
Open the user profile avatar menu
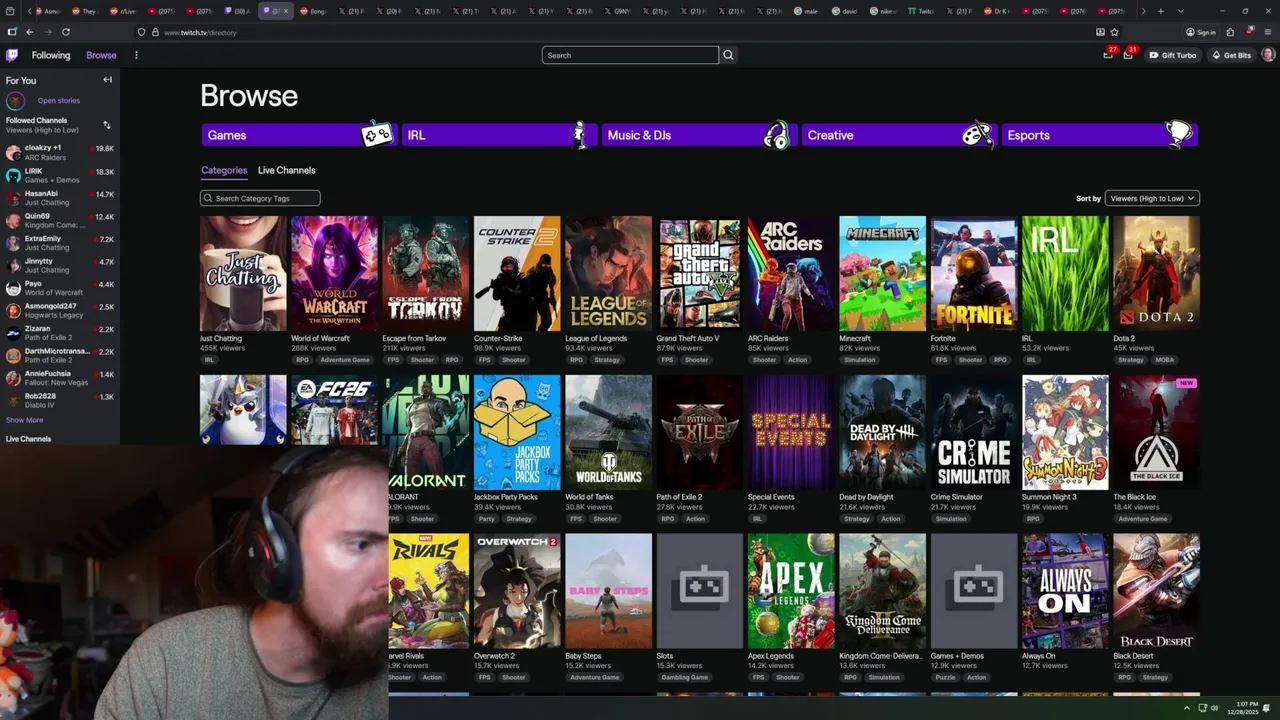tap(1268, 55)
